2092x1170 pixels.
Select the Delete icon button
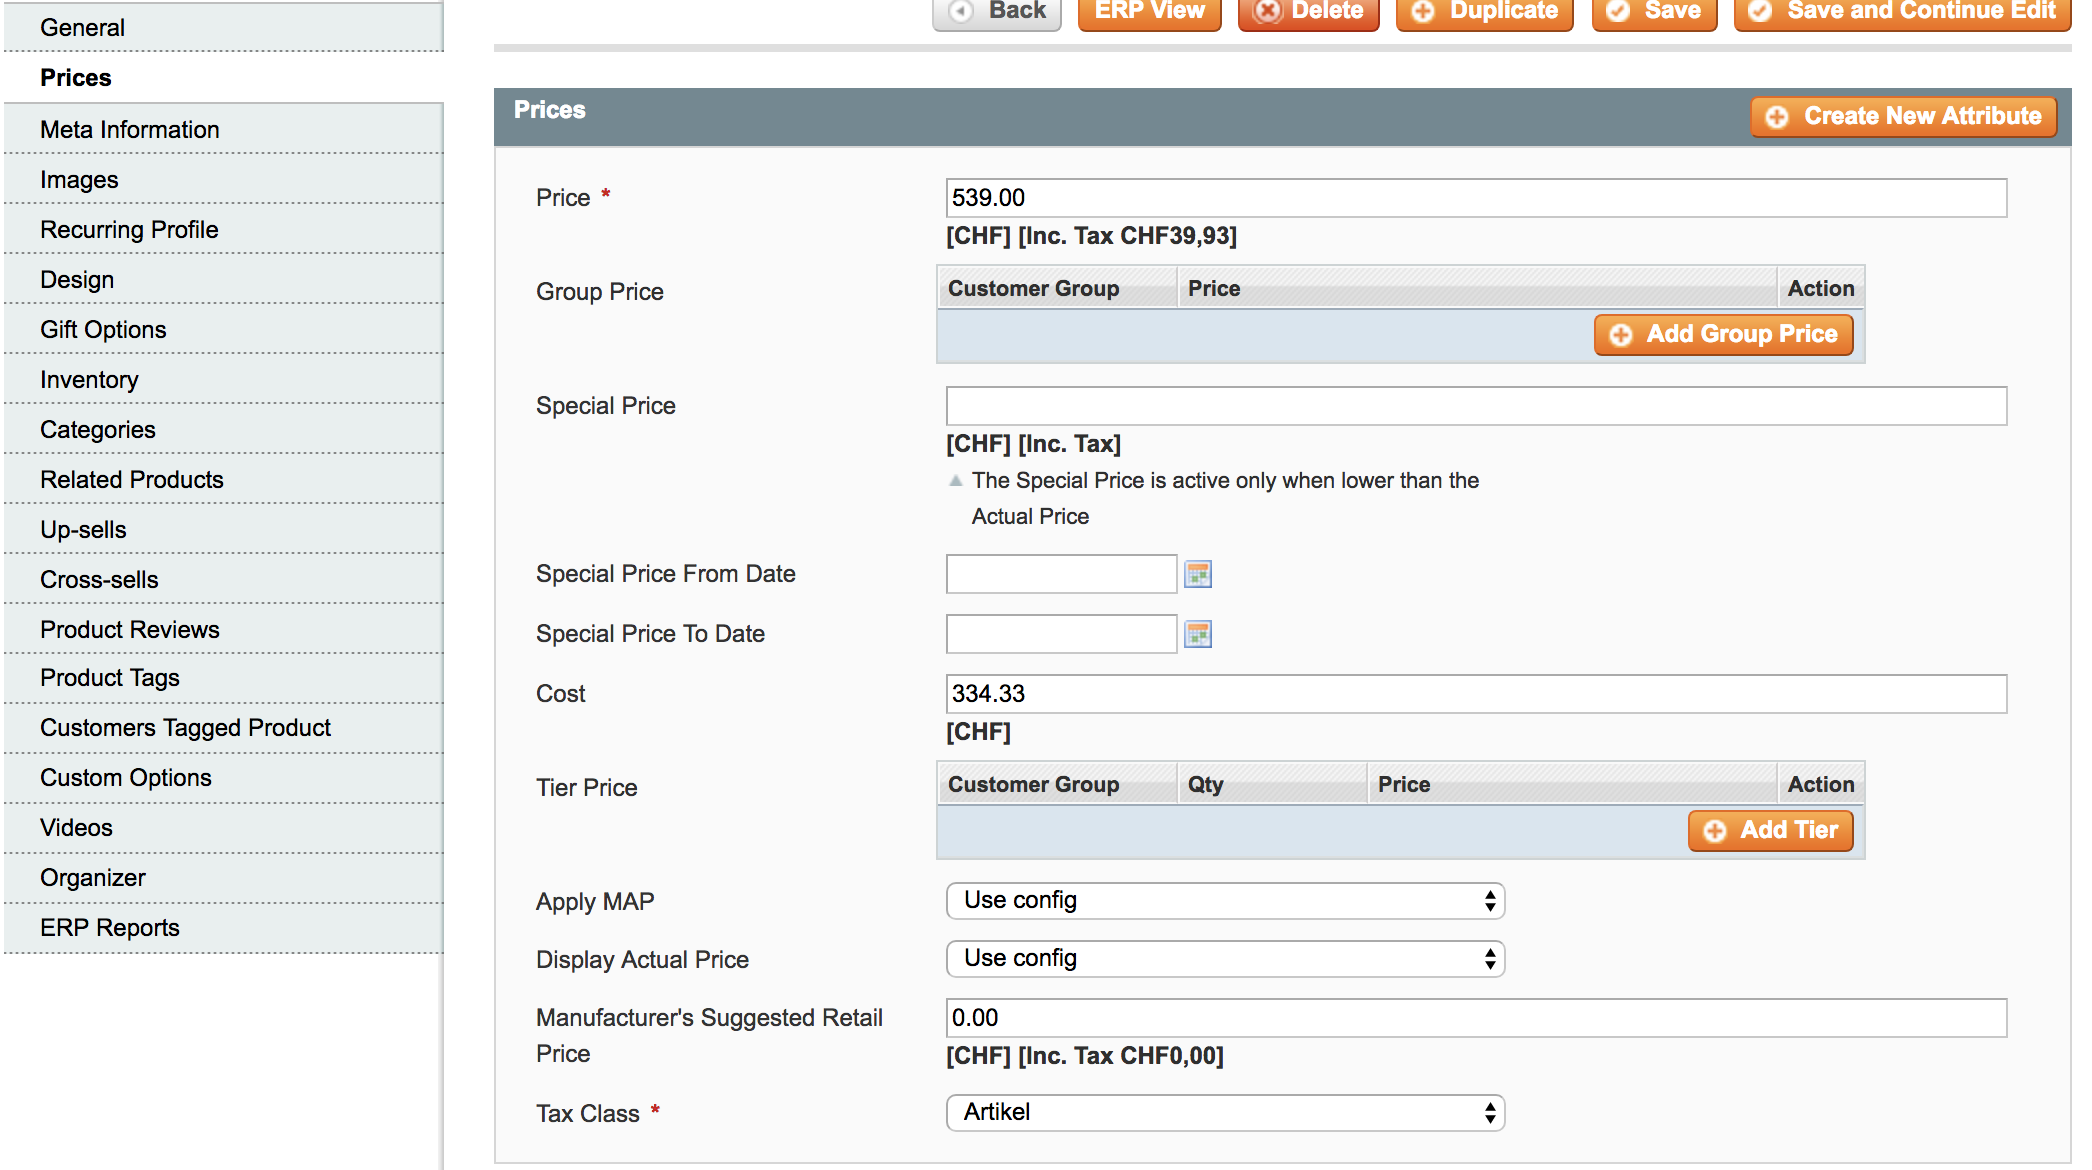1268,11
